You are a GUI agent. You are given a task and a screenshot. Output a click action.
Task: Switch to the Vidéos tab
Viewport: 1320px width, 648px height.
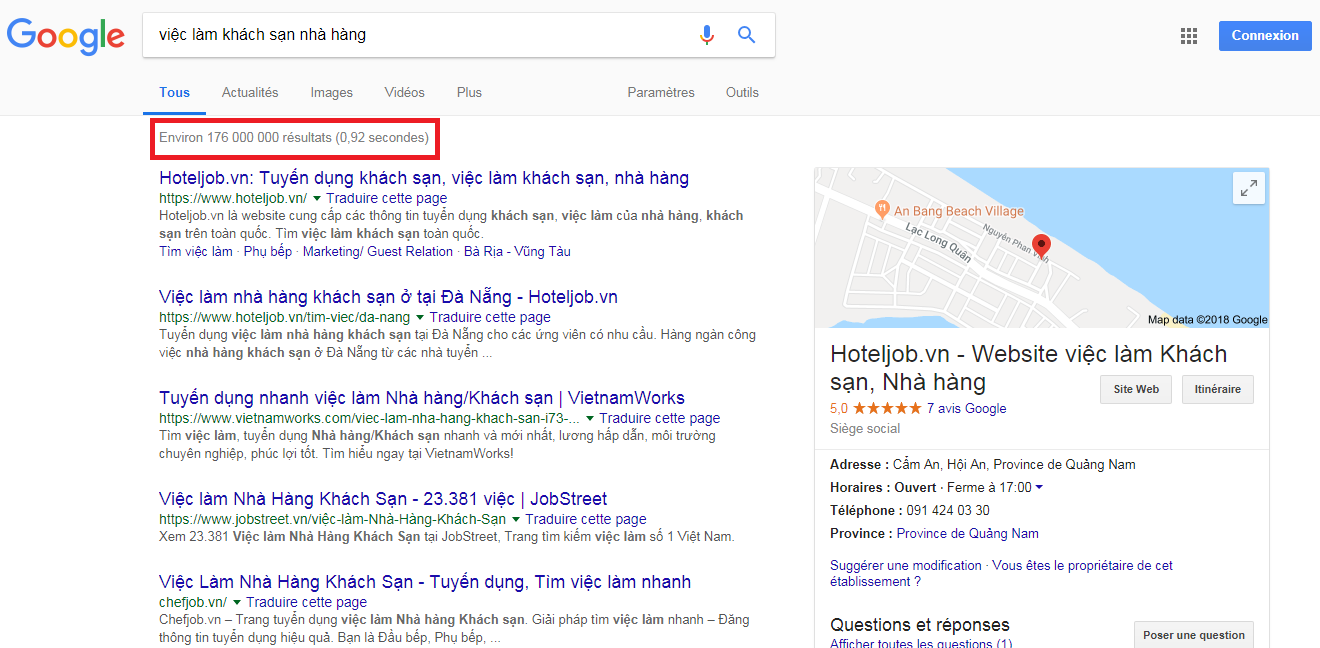(x=404, y=92)
